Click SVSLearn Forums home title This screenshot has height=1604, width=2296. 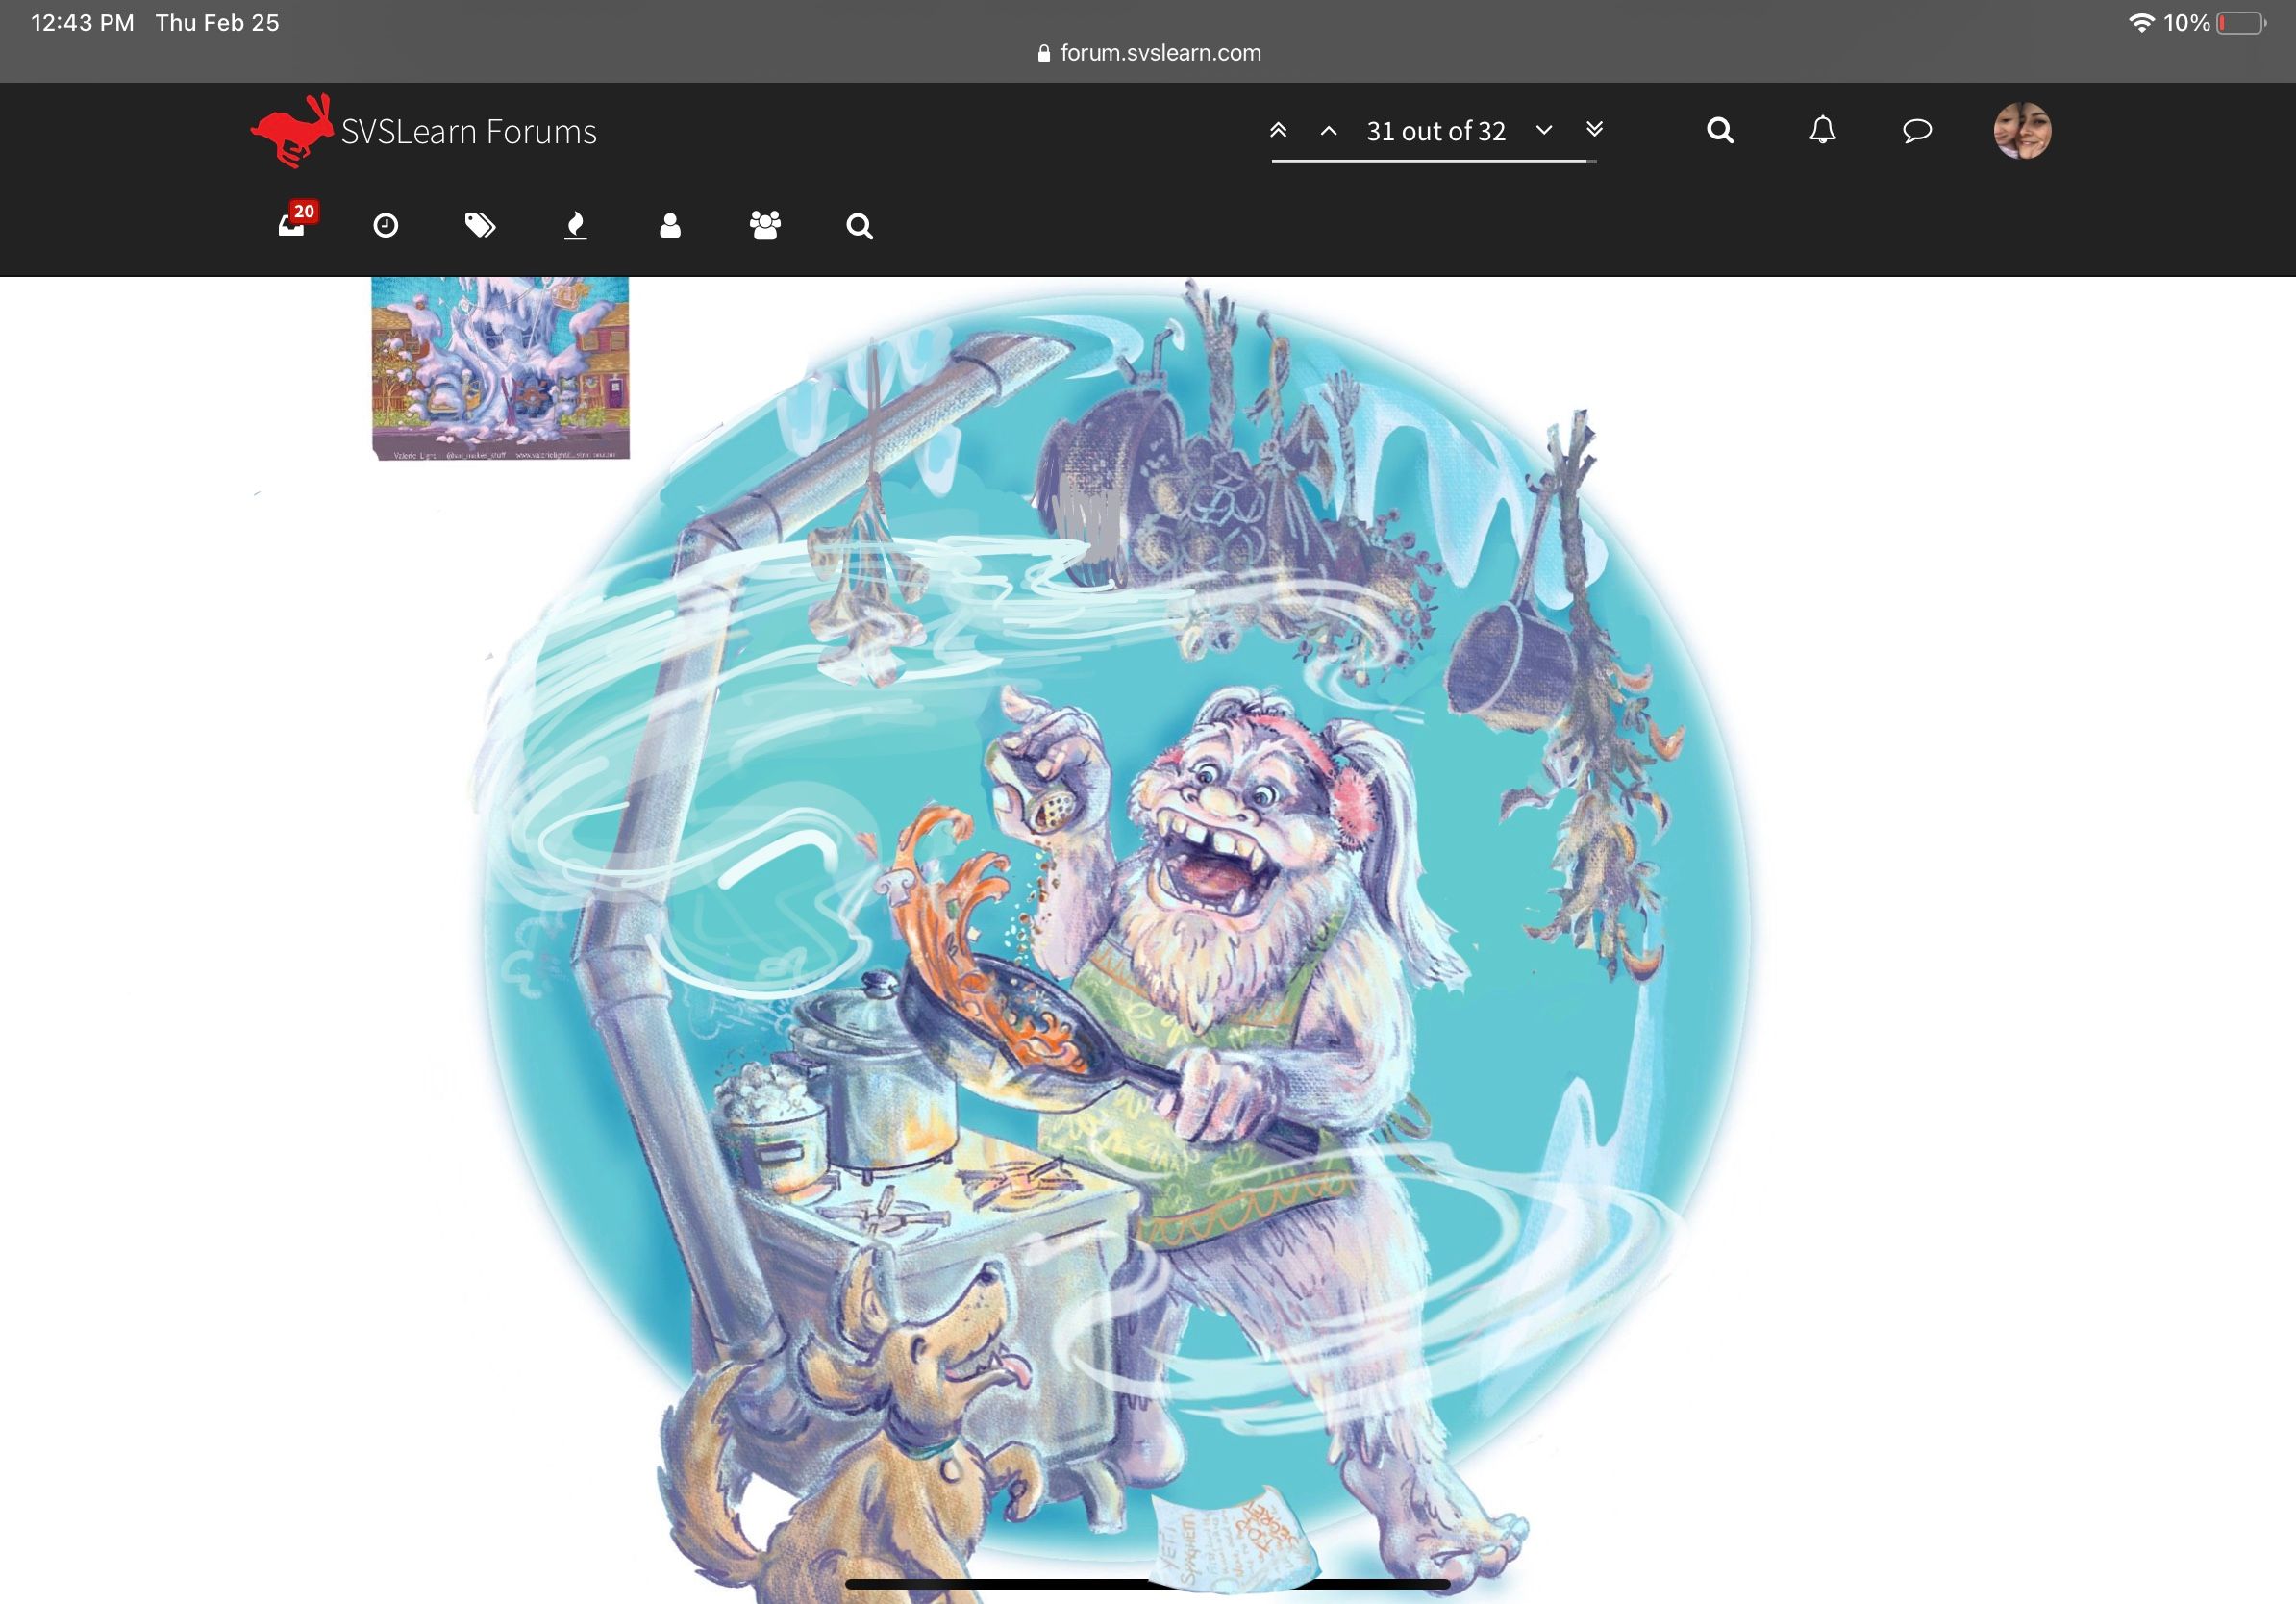(468, 131)
